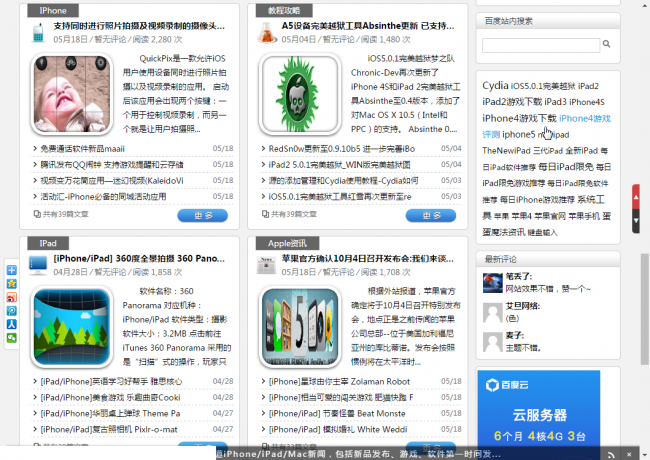Image resolution: width=650 pixels, height=460 pixels.
Task: Open the 教程攻略 section tab header
Action: point(282,10)
